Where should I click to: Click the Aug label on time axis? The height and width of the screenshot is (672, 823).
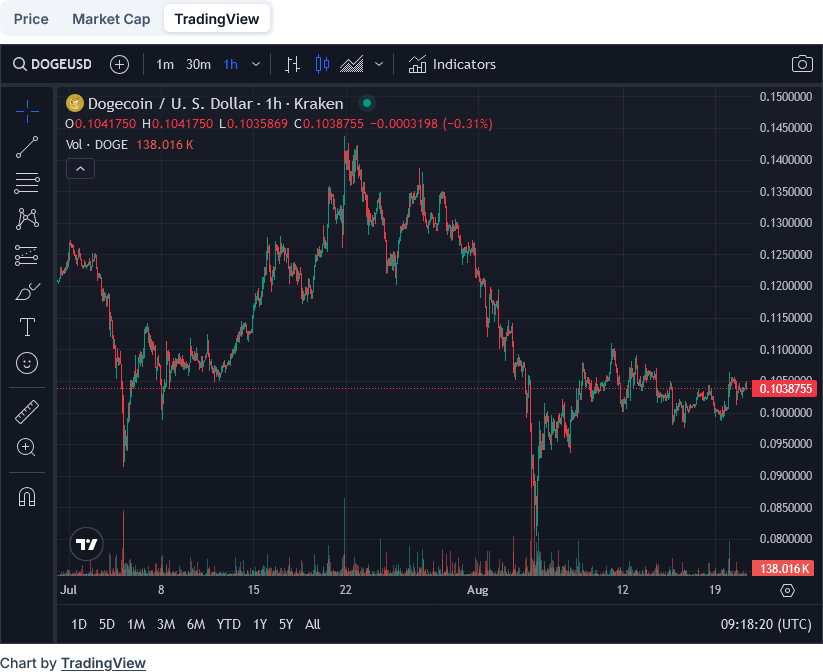coord(477,590)
